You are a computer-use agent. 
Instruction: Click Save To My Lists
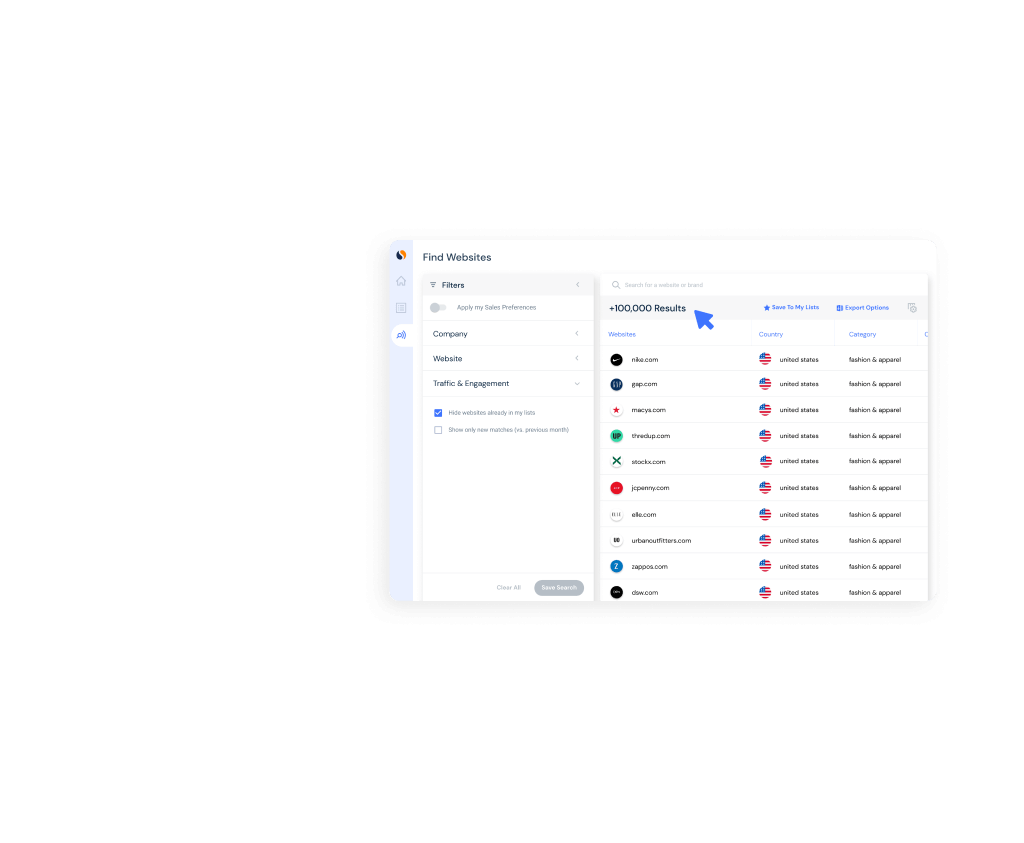pyautogui.click(x=791, y=308)
